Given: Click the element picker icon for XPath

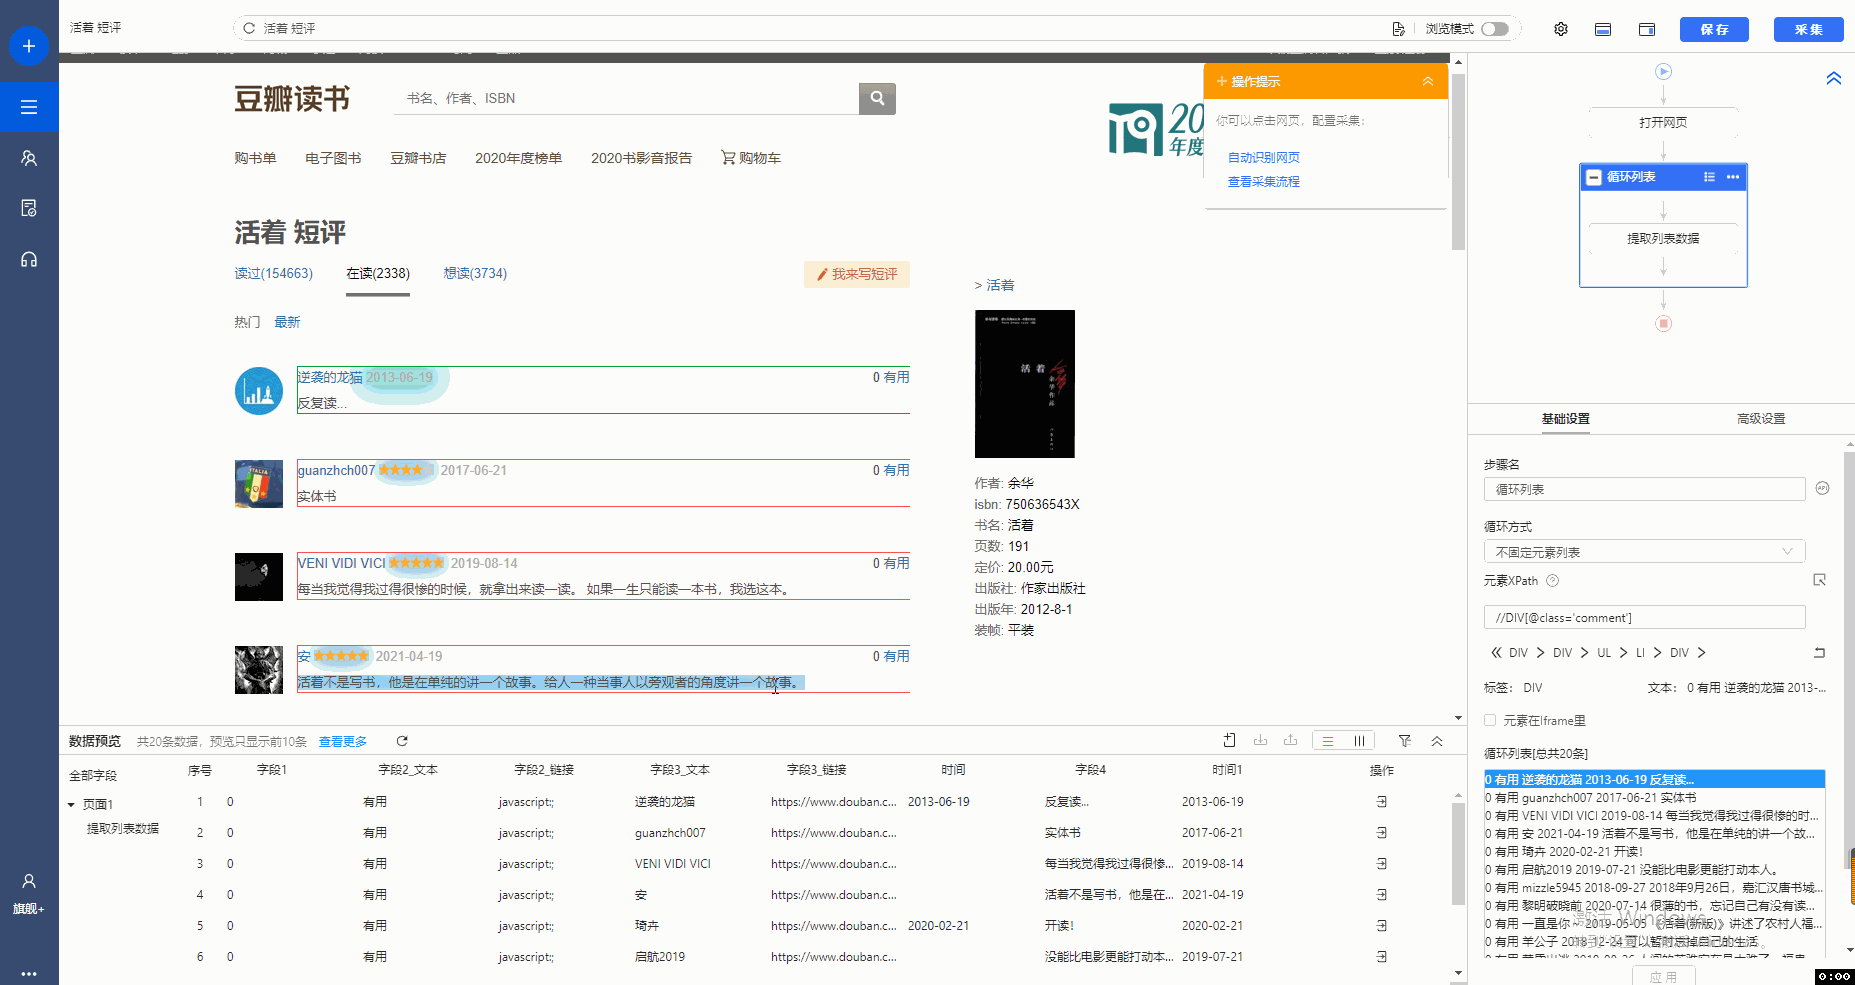Looking at the screenshot, I should [1819, 580].
